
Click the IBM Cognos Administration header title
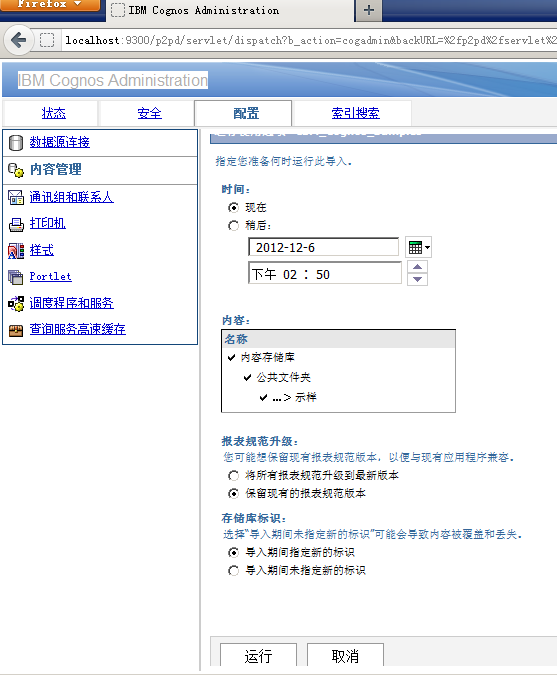click(113, 81)
